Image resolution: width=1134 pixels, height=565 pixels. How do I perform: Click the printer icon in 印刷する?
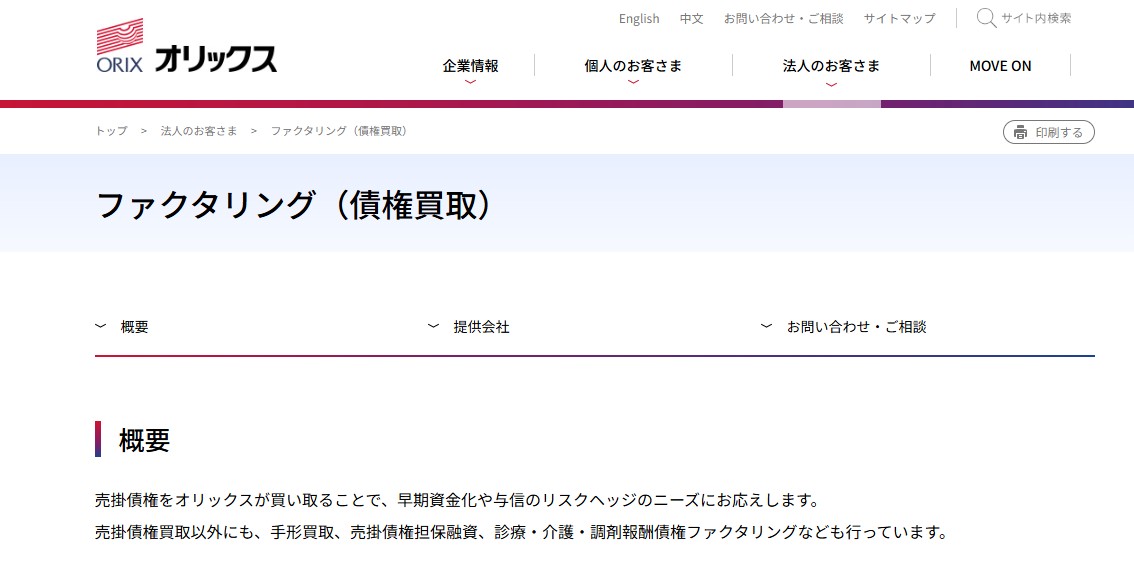point(1020,132)
